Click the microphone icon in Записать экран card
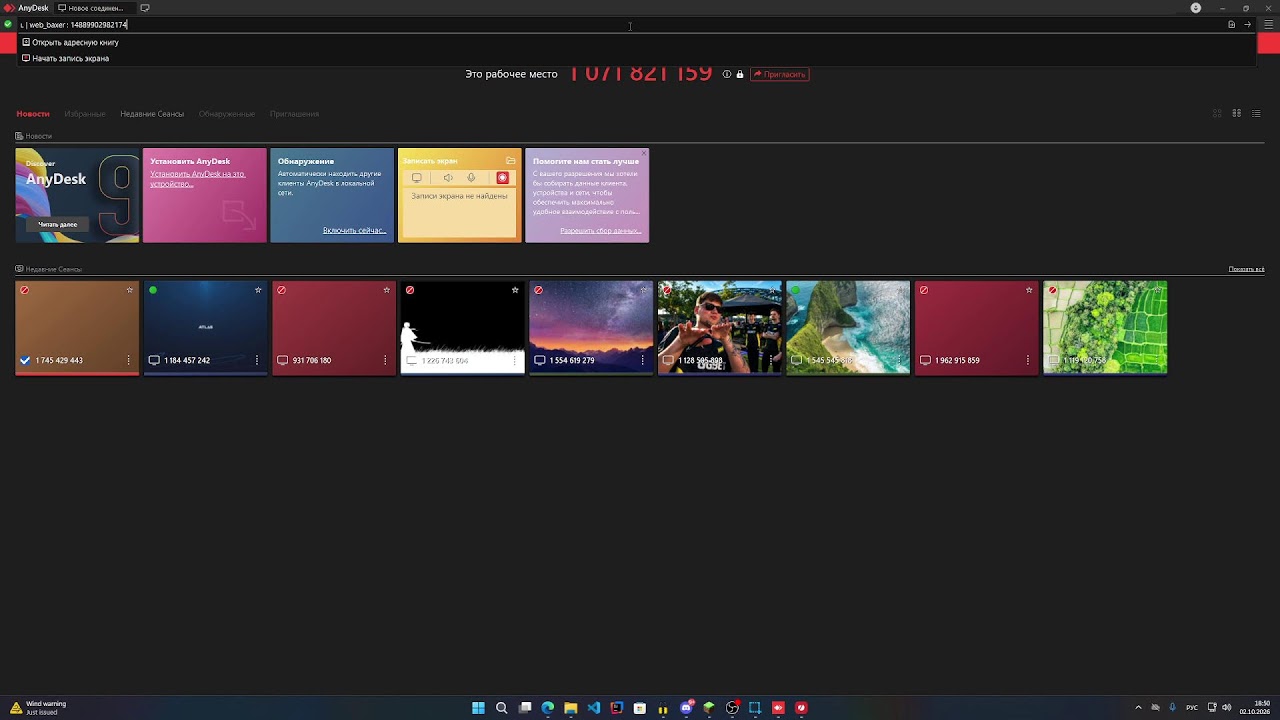The width and height of the screenshot is (1280, 720). click(471, 178)
